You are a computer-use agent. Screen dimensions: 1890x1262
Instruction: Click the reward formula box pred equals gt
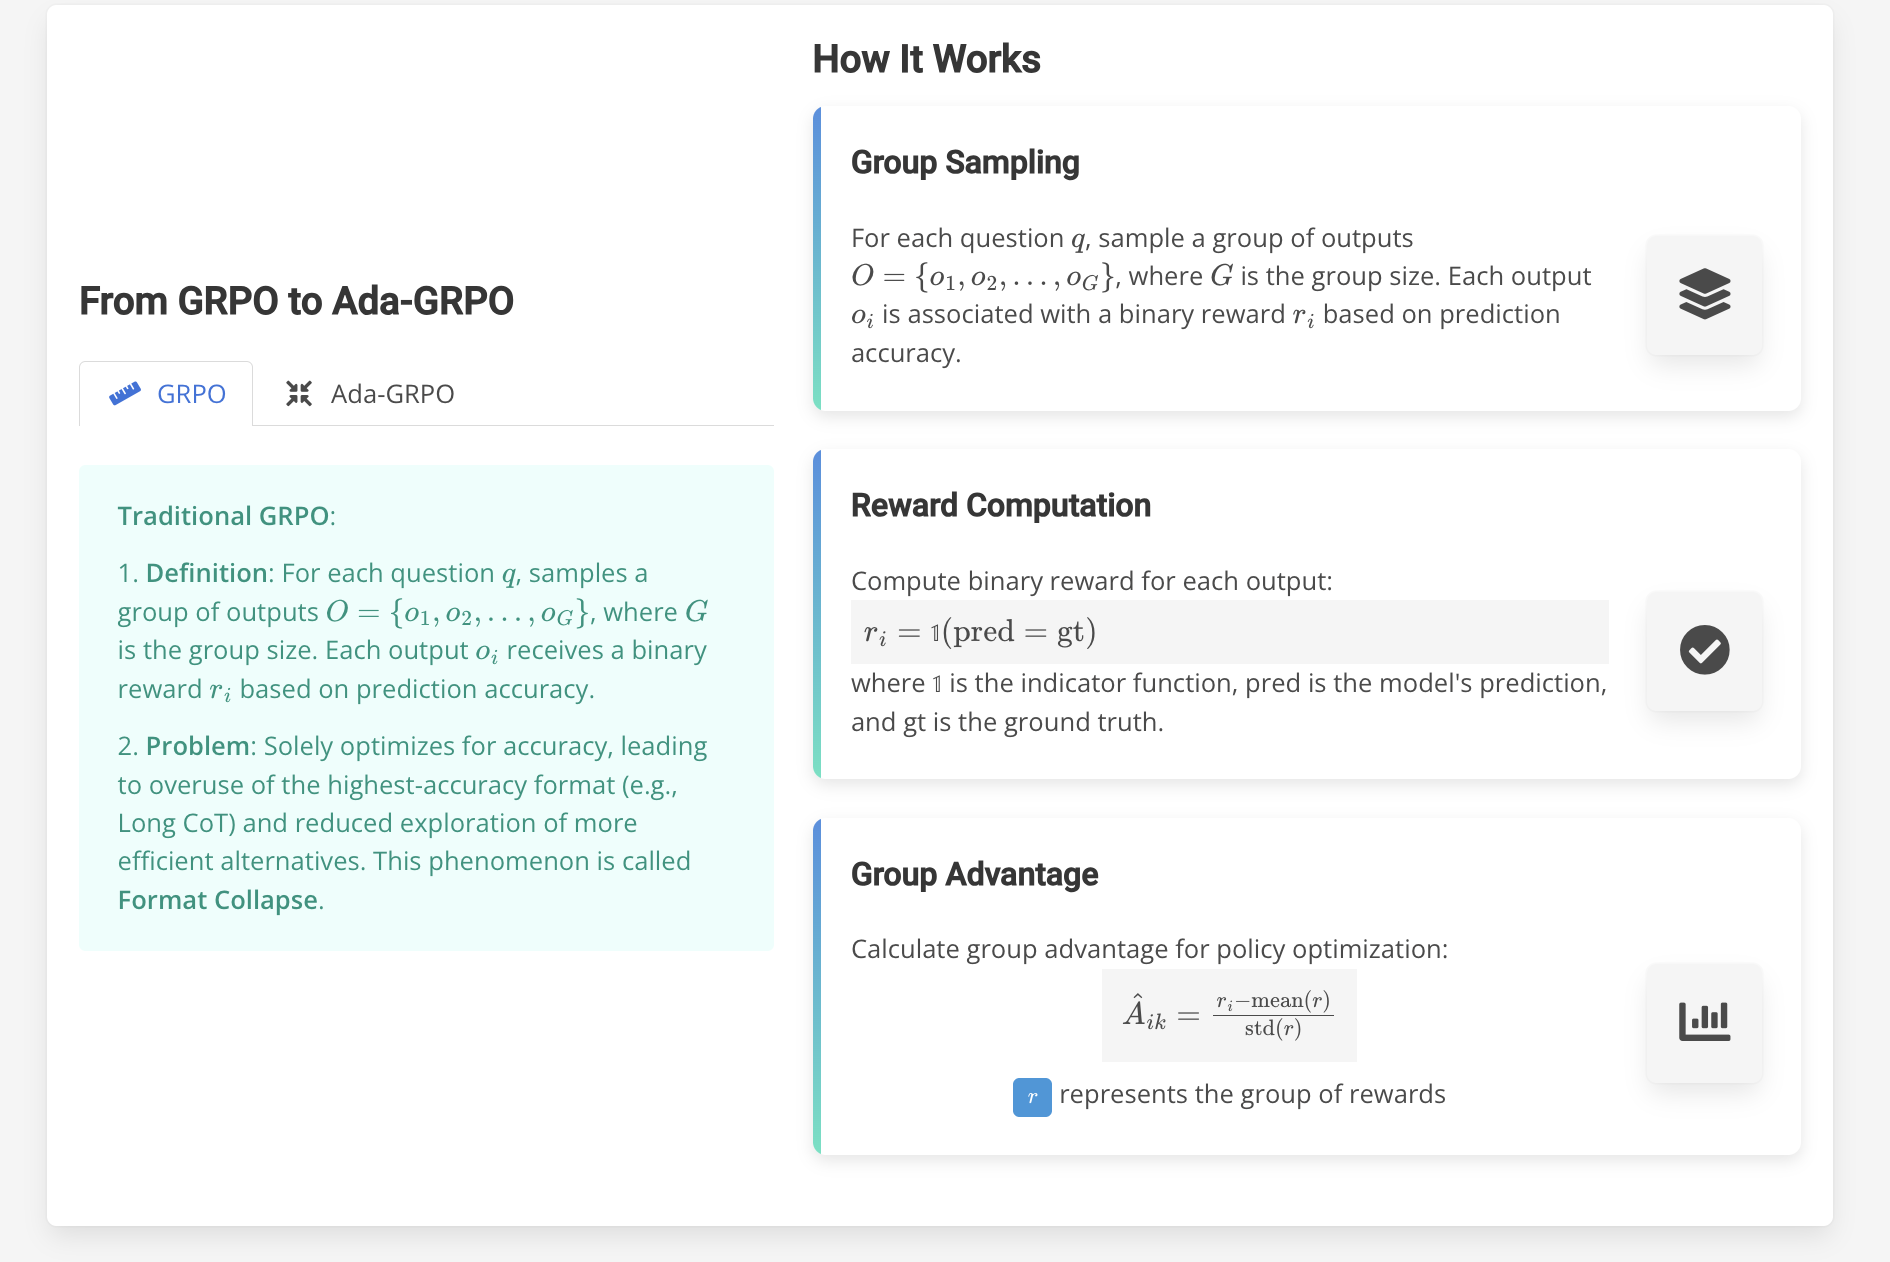[1228, 631]
